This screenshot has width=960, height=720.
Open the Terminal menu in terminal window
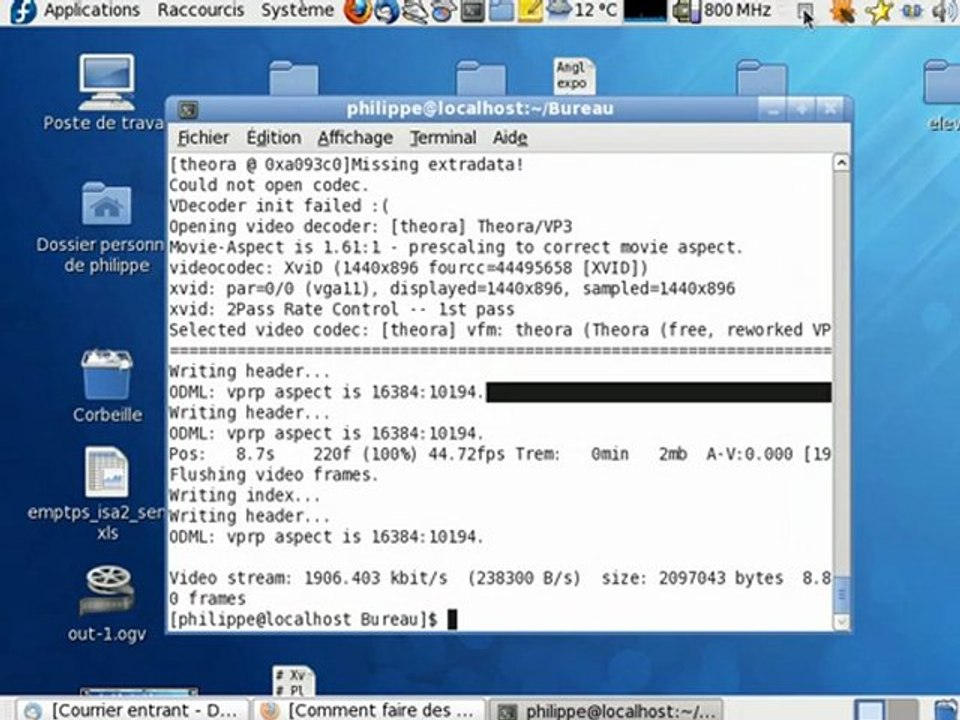click(443, 138)
